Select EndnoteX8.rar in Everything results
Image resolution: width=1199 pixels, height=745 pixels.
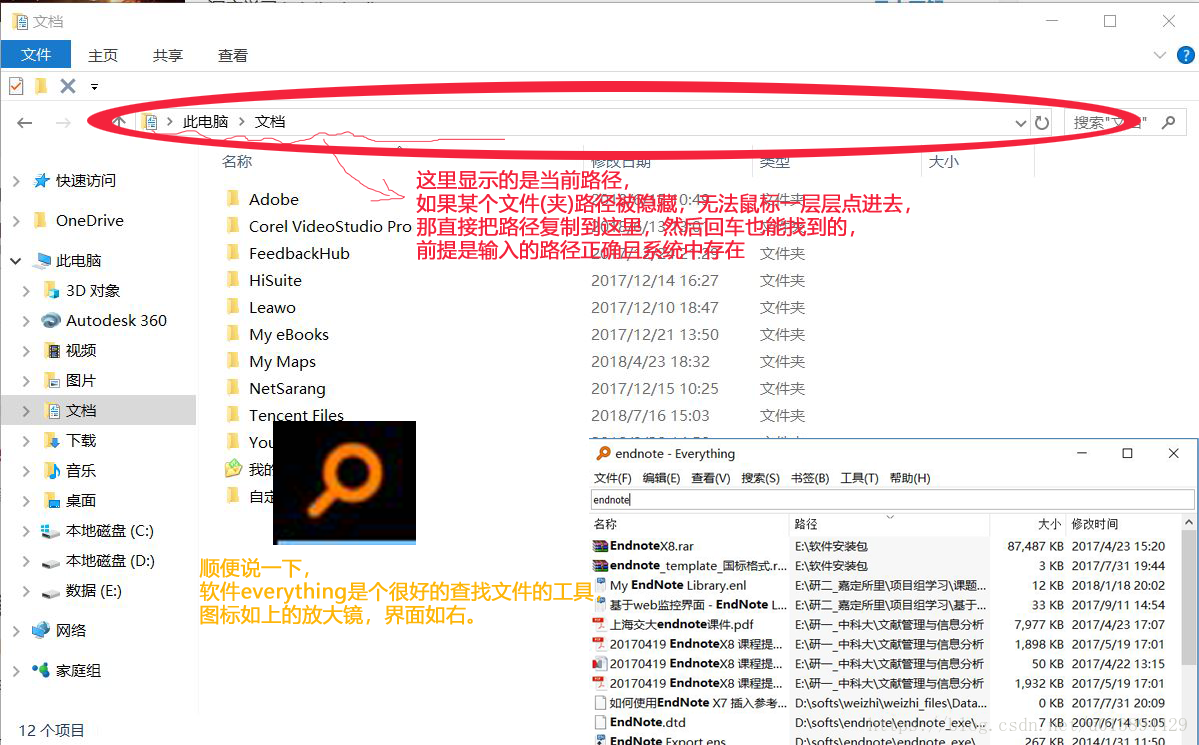651,546
